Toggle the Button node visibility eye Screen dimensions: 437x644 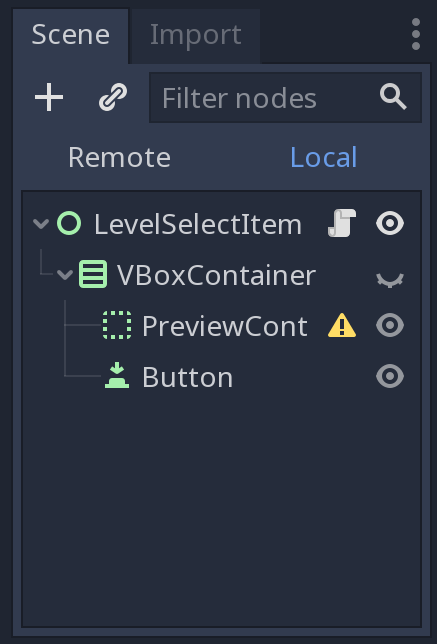[390, 376]
